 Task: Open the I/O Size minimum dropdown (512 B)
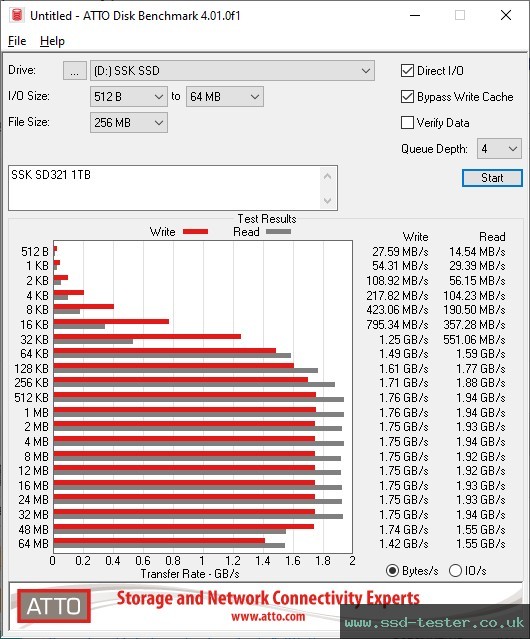[x=129, y=97]
